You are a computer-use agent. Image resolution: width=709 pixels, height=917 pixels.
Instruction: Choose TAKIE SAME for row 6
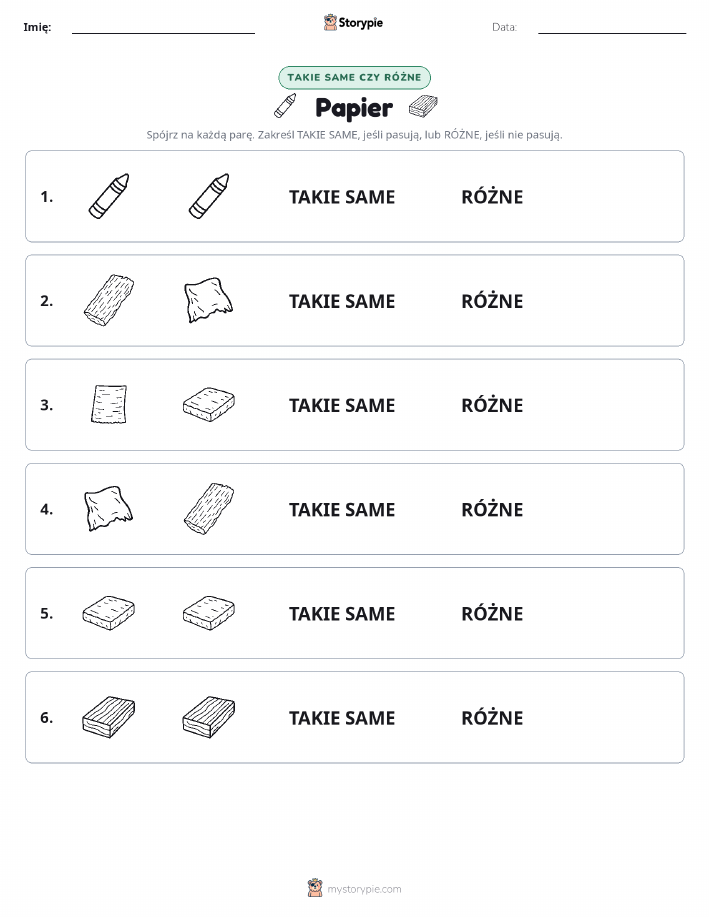[342, 718]
